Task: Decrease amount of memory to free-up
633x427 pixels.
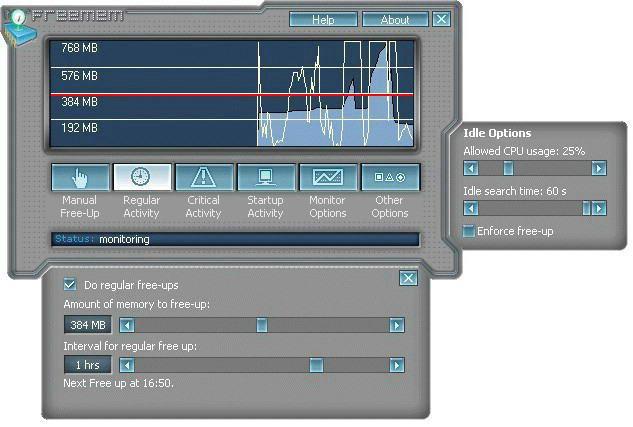Action: coord(127,325)
